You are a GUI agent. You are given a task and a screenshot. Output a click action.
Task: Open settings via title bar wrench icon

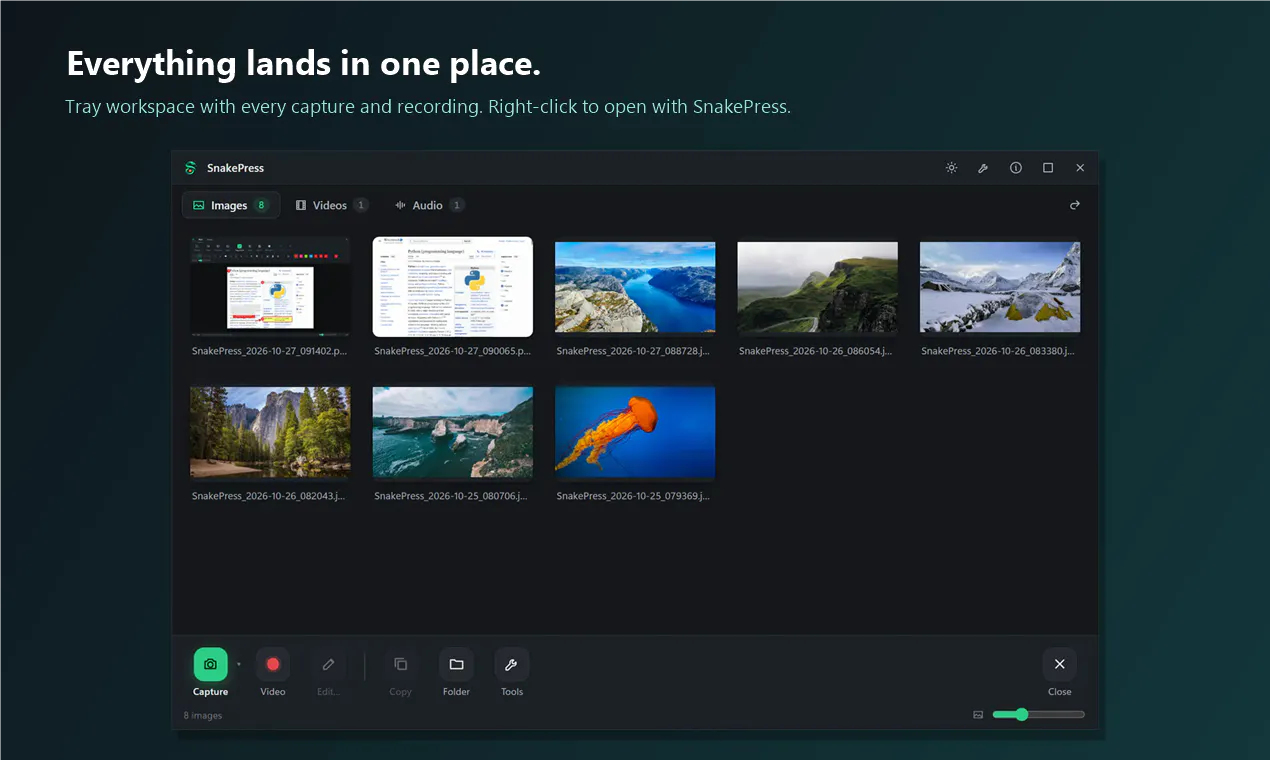tap(983, 168)
